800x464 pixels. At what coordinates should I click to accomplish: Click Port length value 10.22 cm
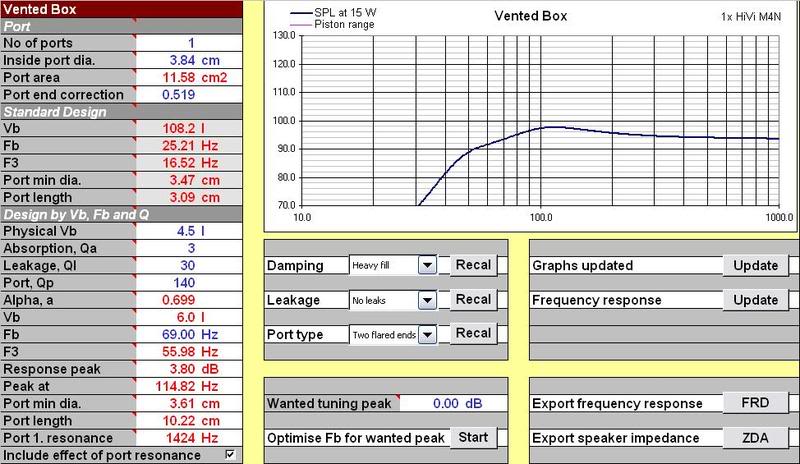191,421
